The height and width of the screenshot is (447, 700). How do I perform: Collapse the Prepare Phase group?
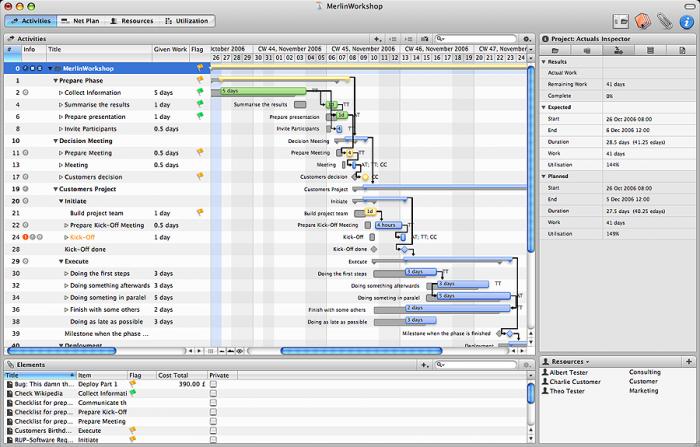coord(55,81)
